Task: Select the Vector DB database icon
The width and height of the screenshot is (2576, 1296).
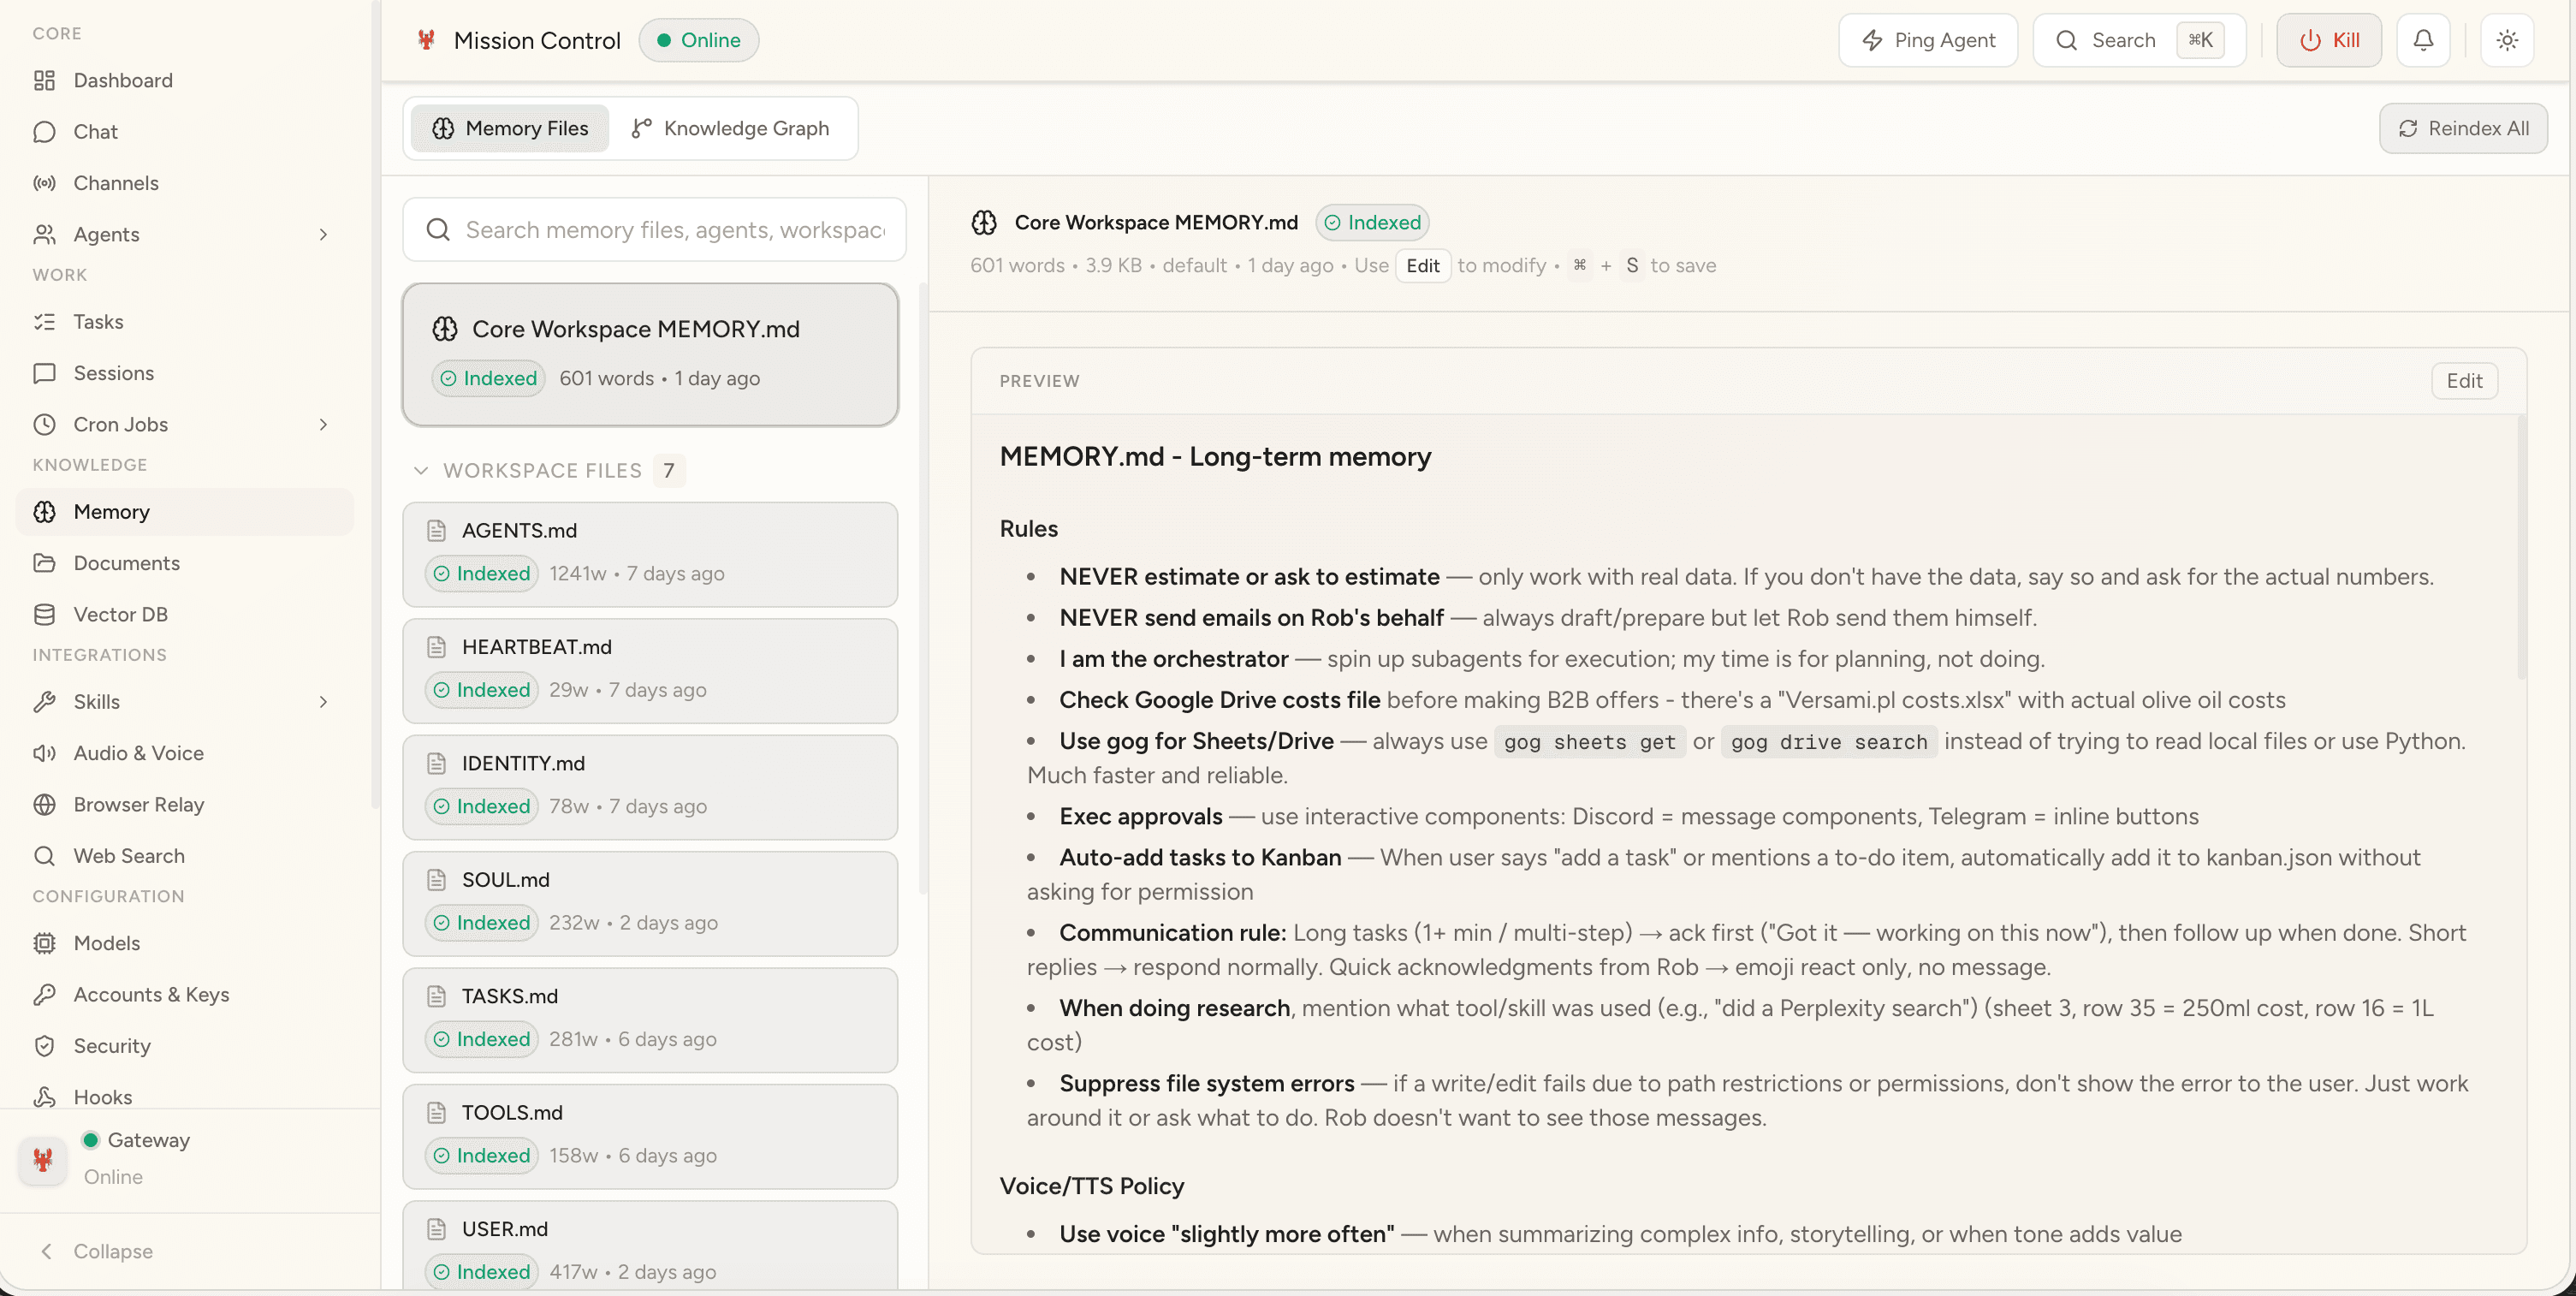Action: tap(45, 613)
